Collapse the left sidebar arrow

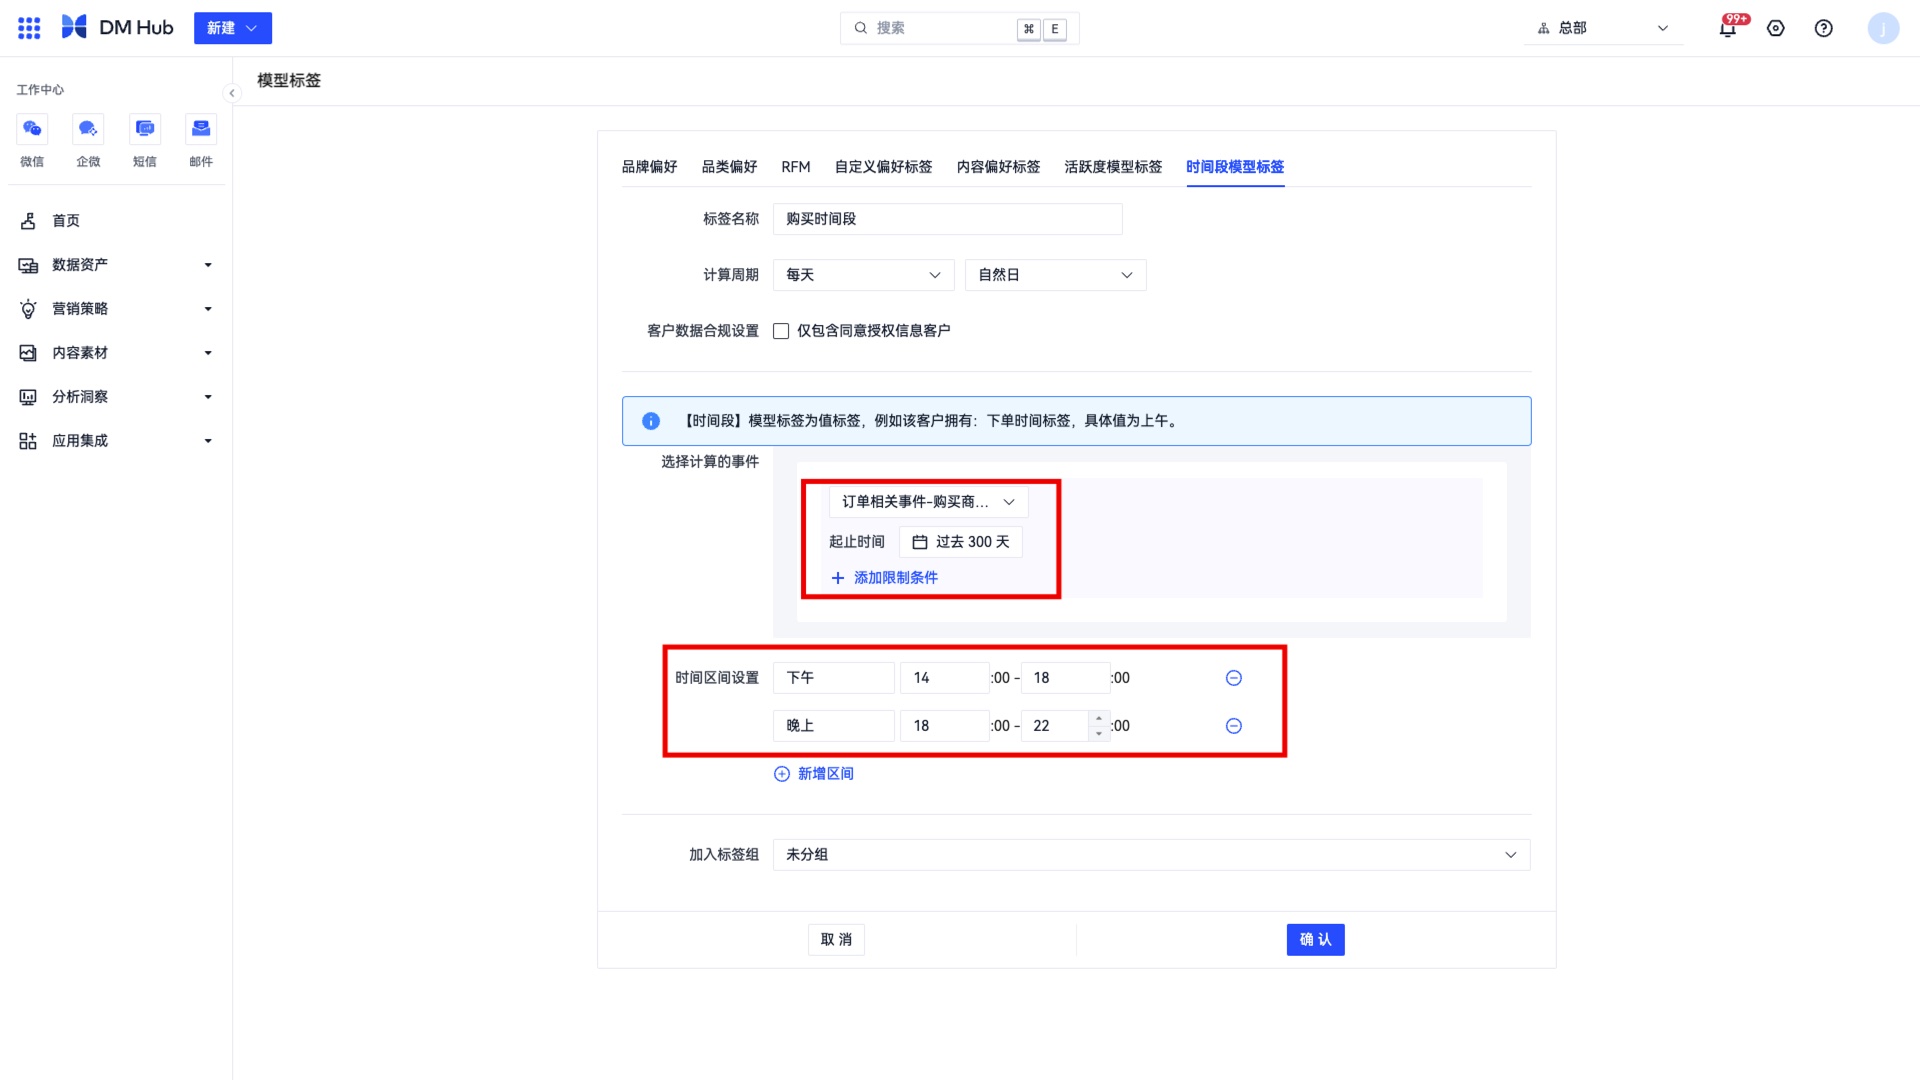tap(232, 93)
